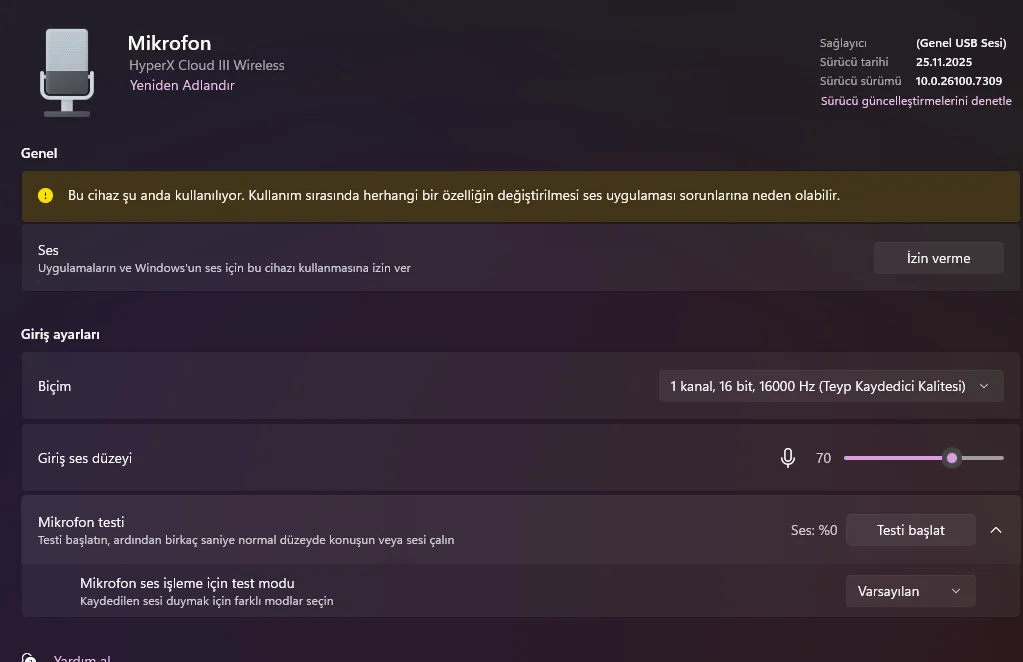
Task: Click the Mikrofon title heading
Action: pyautogui.click(x=169, y=43)
